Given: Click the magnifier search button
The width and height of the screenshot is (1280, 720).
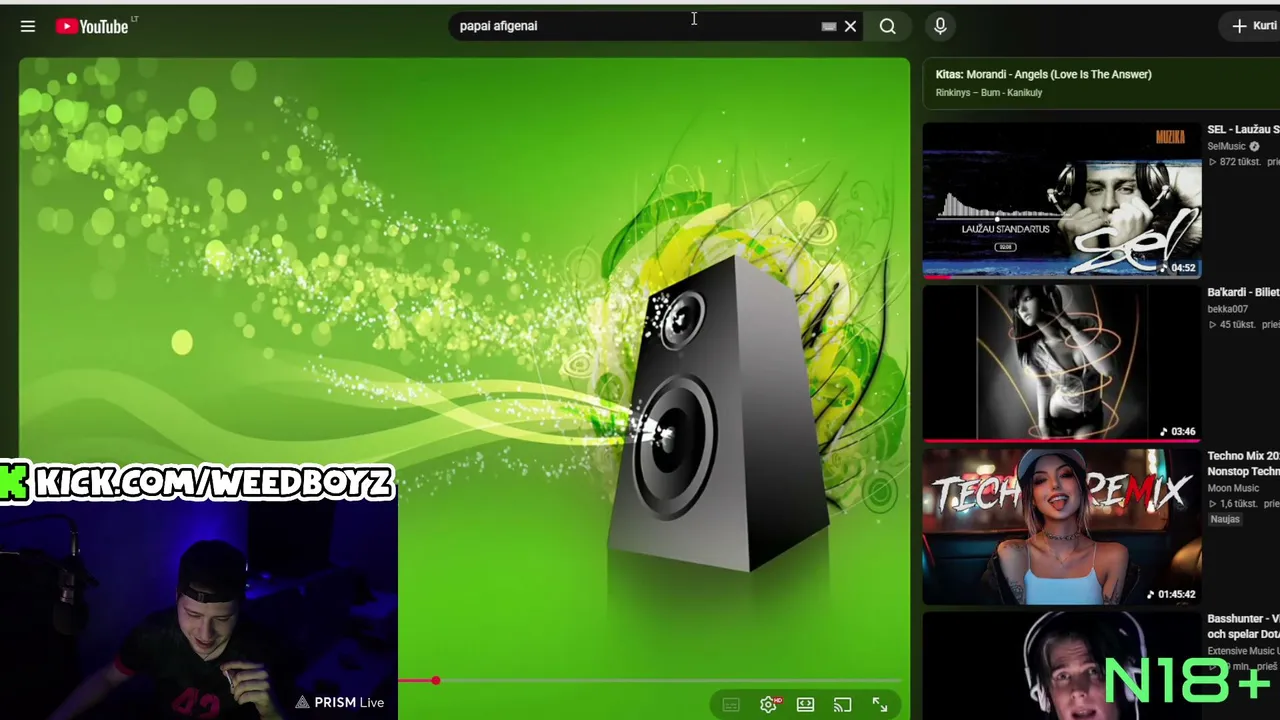Looking at the screenshot, I should (887, 26).
